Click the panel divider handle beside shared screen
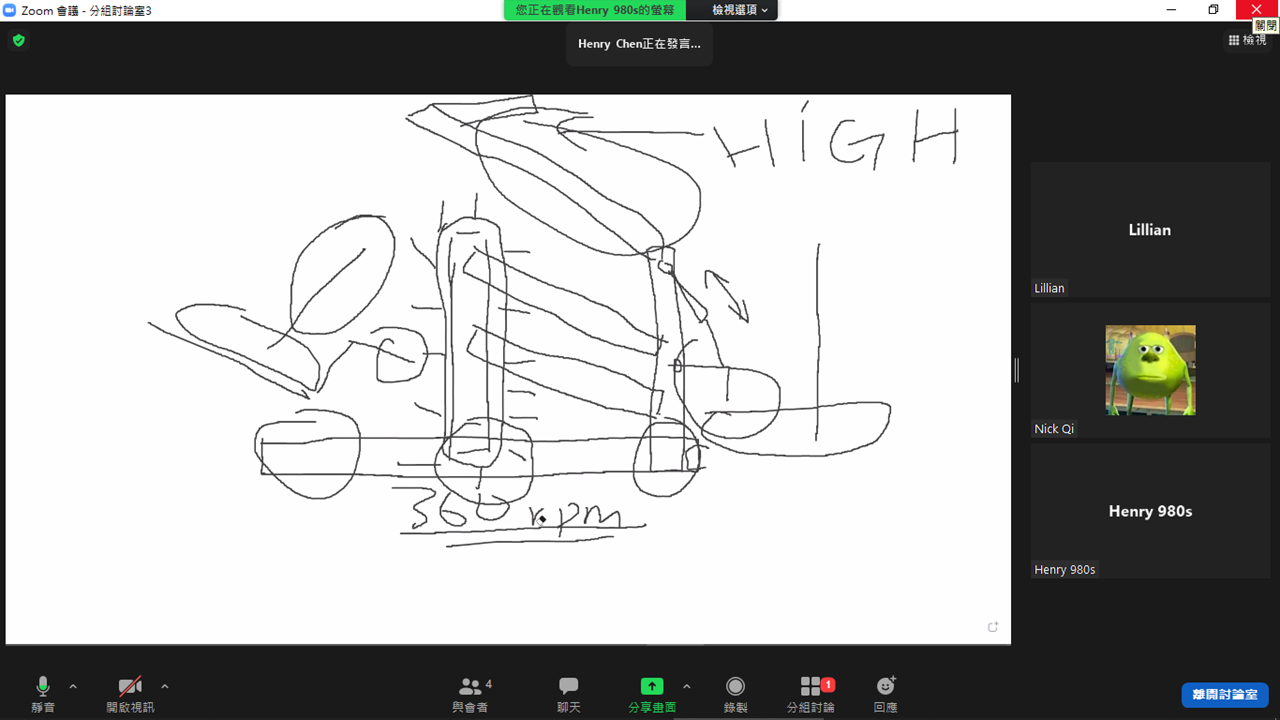The width and height of the screenshot is (1280, 720). coord(1016,370)
